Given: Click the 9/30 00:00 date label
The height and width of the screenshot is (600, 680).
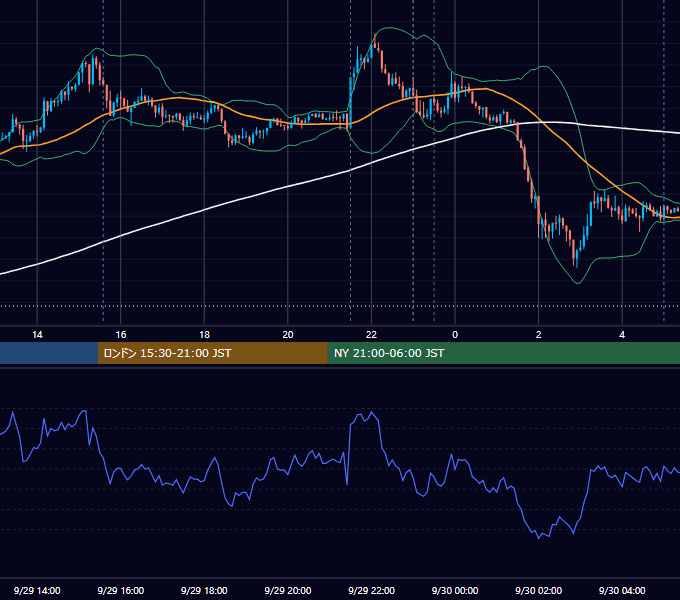Looking at the screenshot, I should (x=455, y=590).
